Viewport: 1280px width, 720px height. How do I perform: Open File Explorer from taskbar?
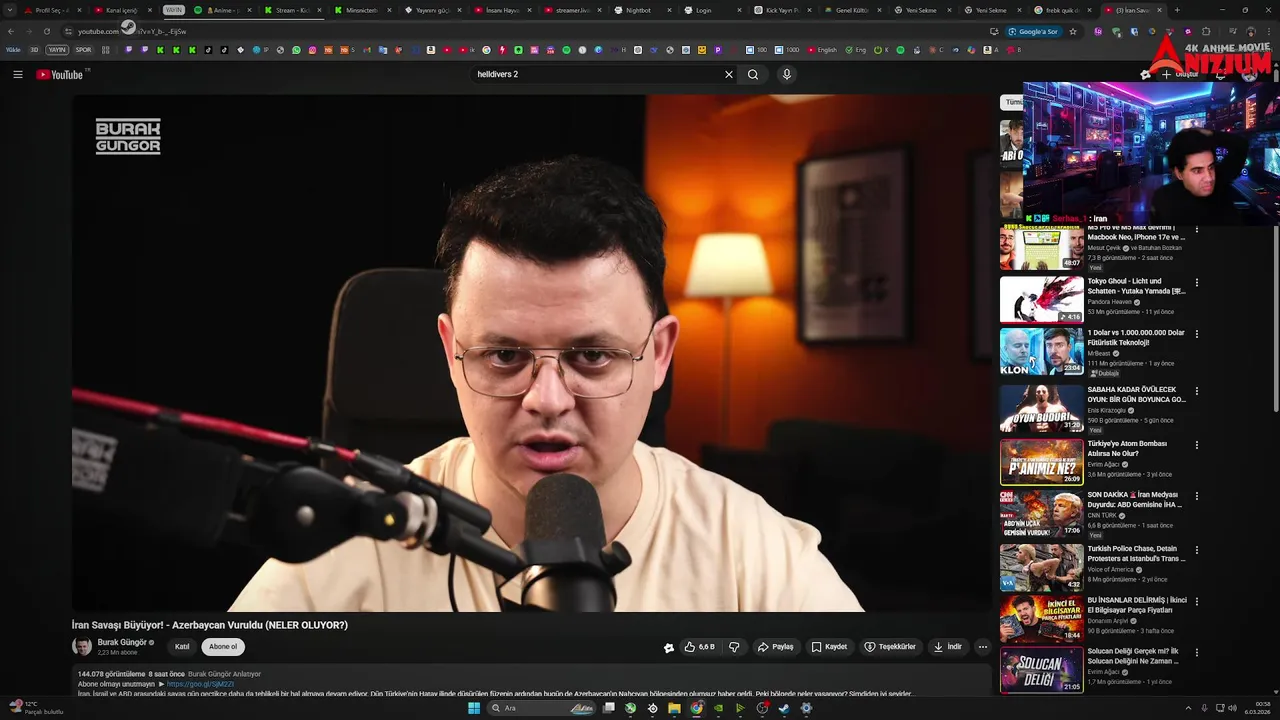[x=674, y=708]
